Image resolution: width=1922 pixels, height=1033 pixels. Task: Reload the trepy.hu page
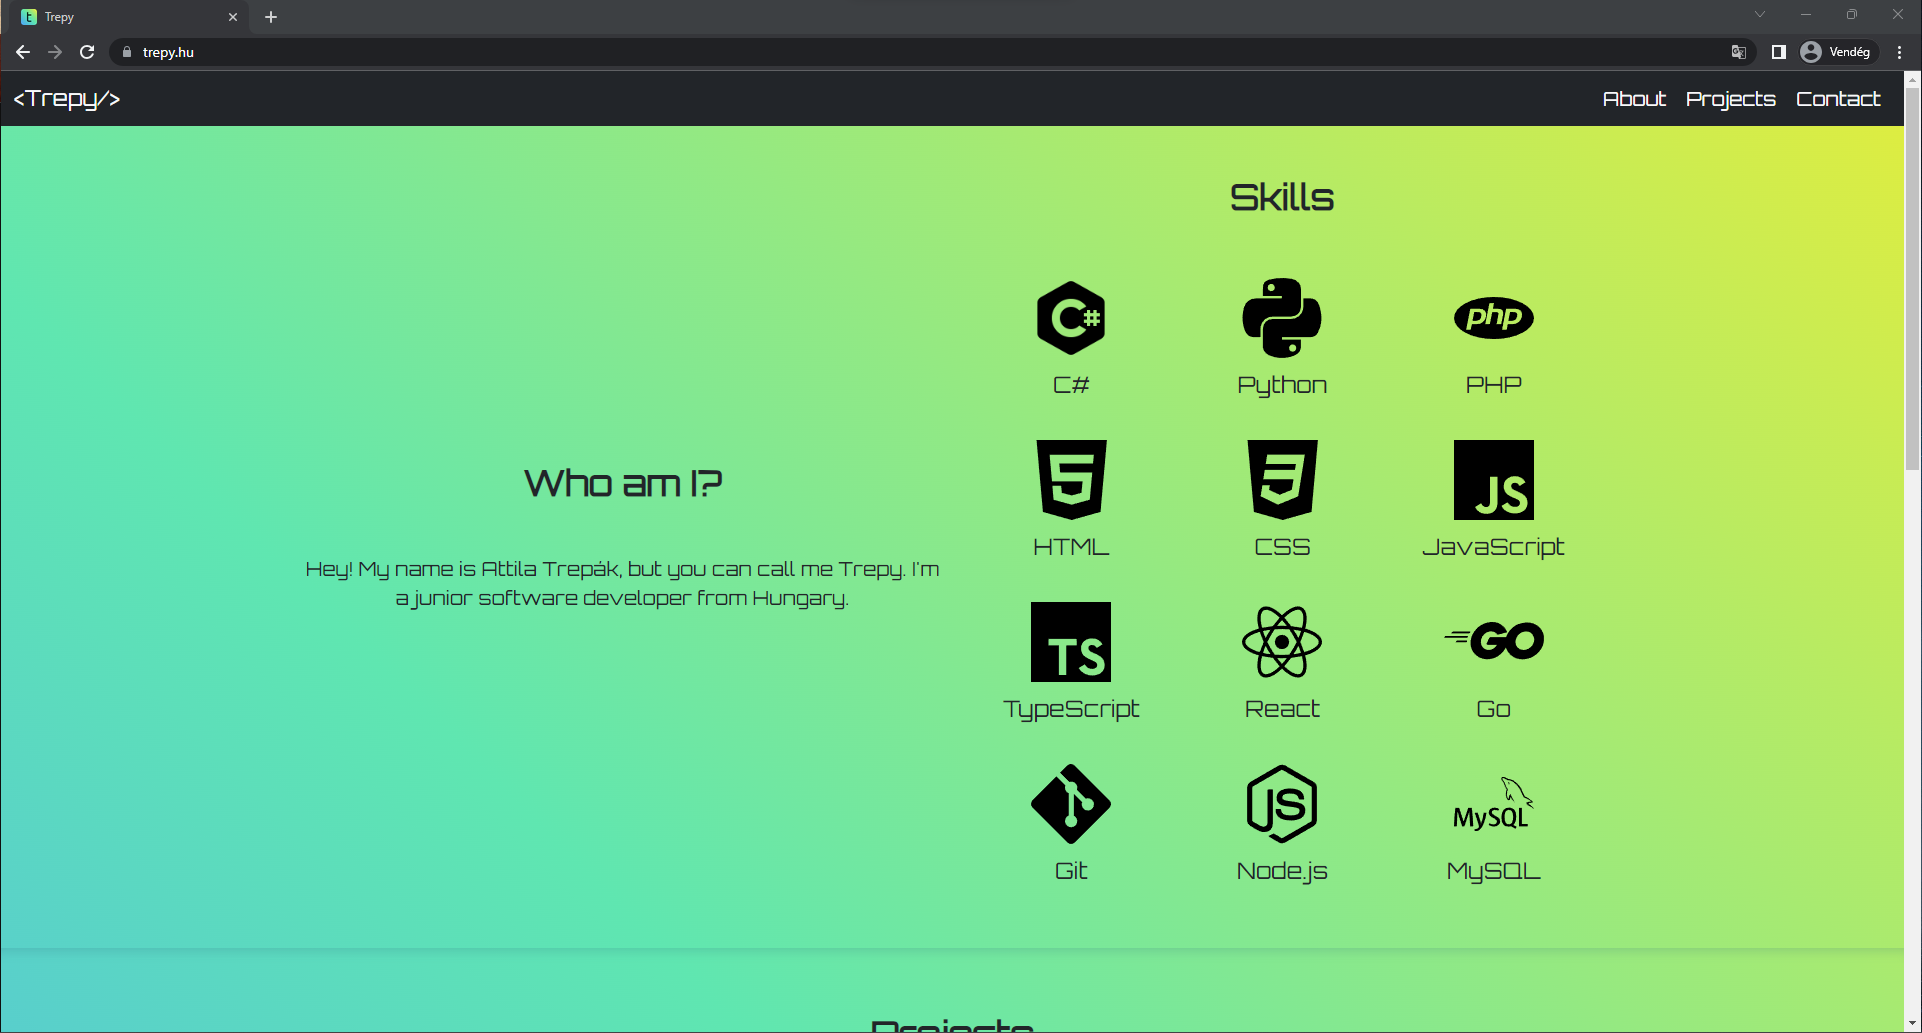(x=87, y=52)
